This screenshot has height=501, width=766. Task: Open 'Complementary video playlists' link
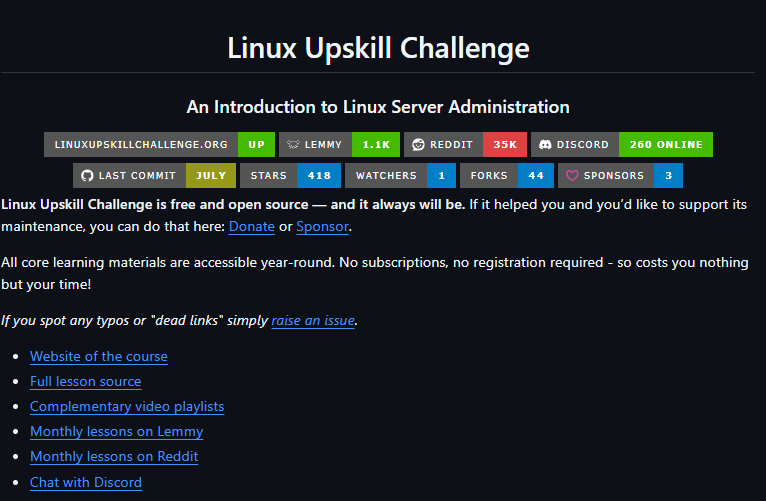point(127,406)
